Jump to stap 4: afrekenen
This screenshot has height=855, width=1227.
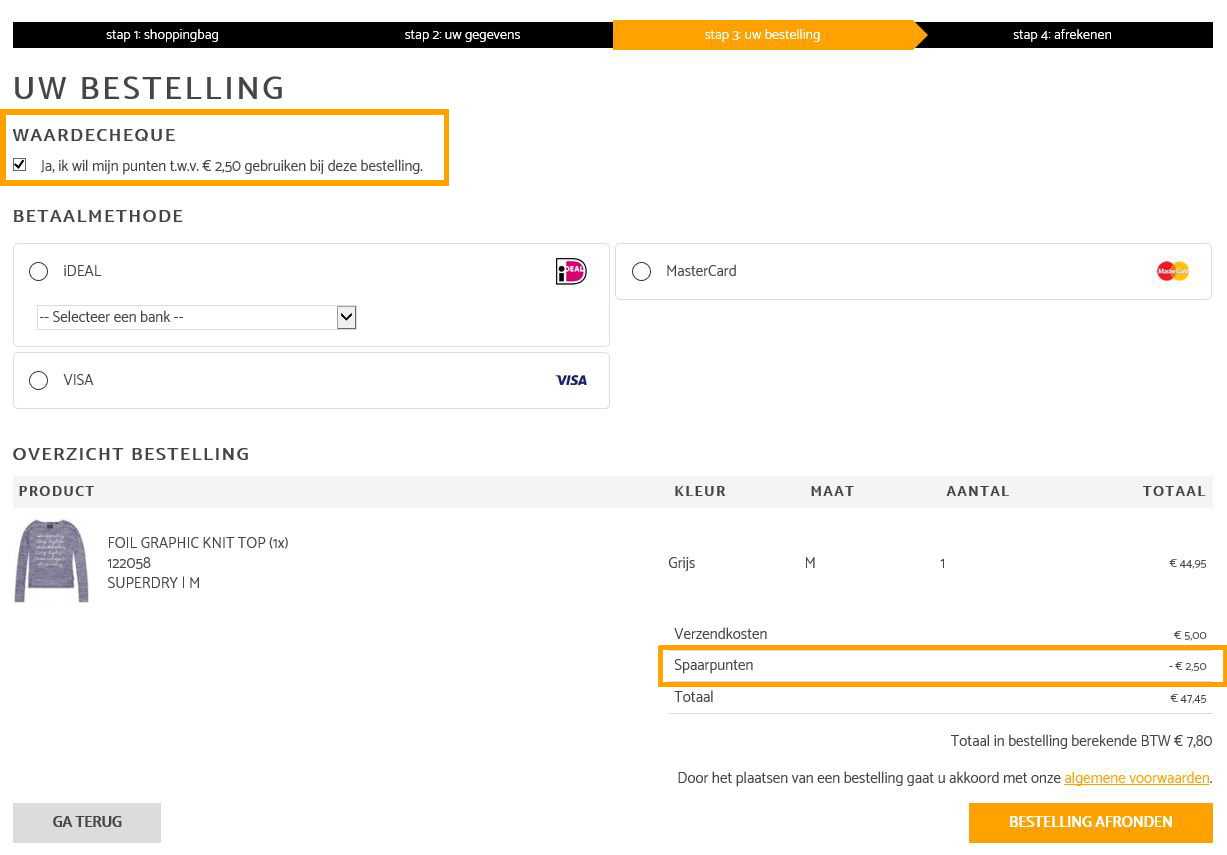tap(1062, 35)
